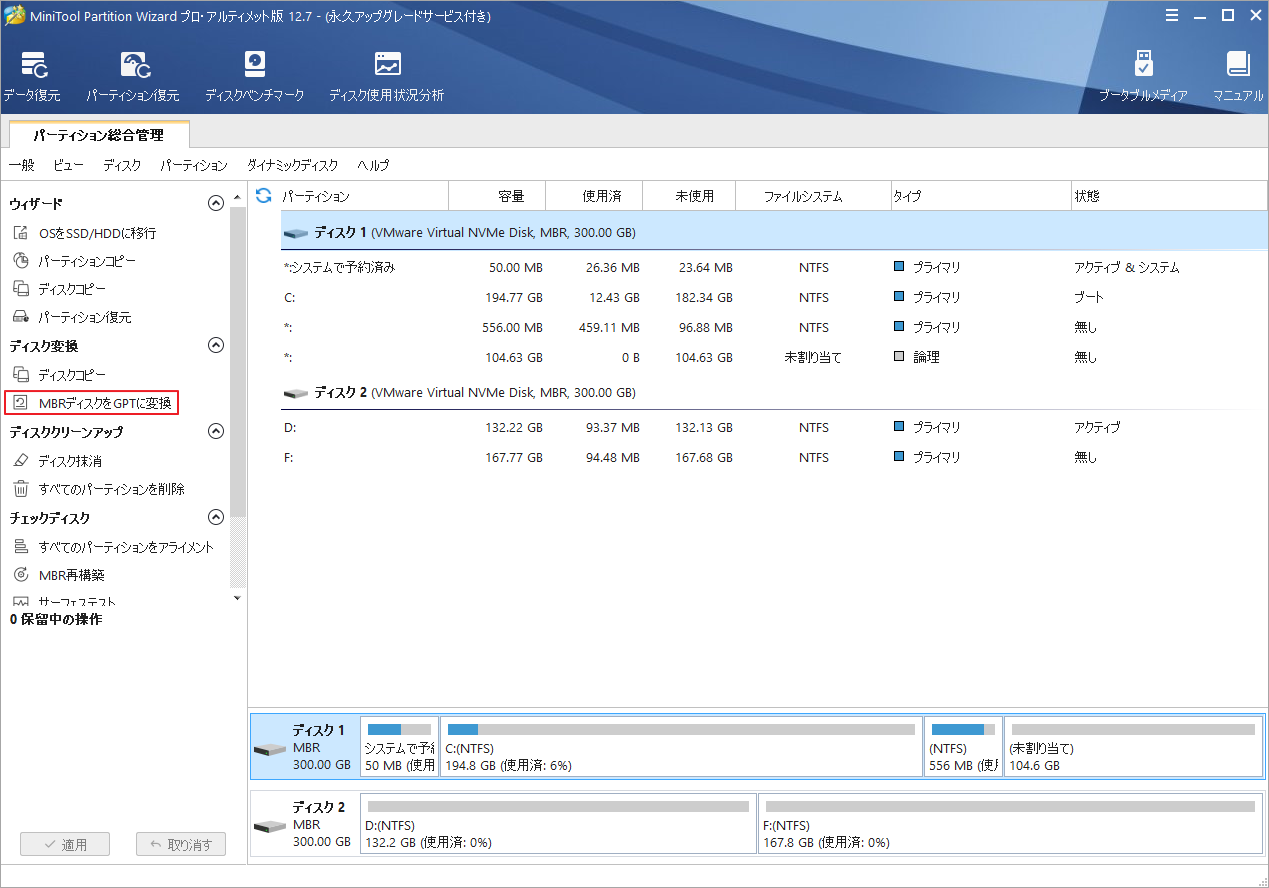The width and height of the screenshot is (1269, 888).
Task: Select the 556 MB NTFS block
Action: click(964, 746)
